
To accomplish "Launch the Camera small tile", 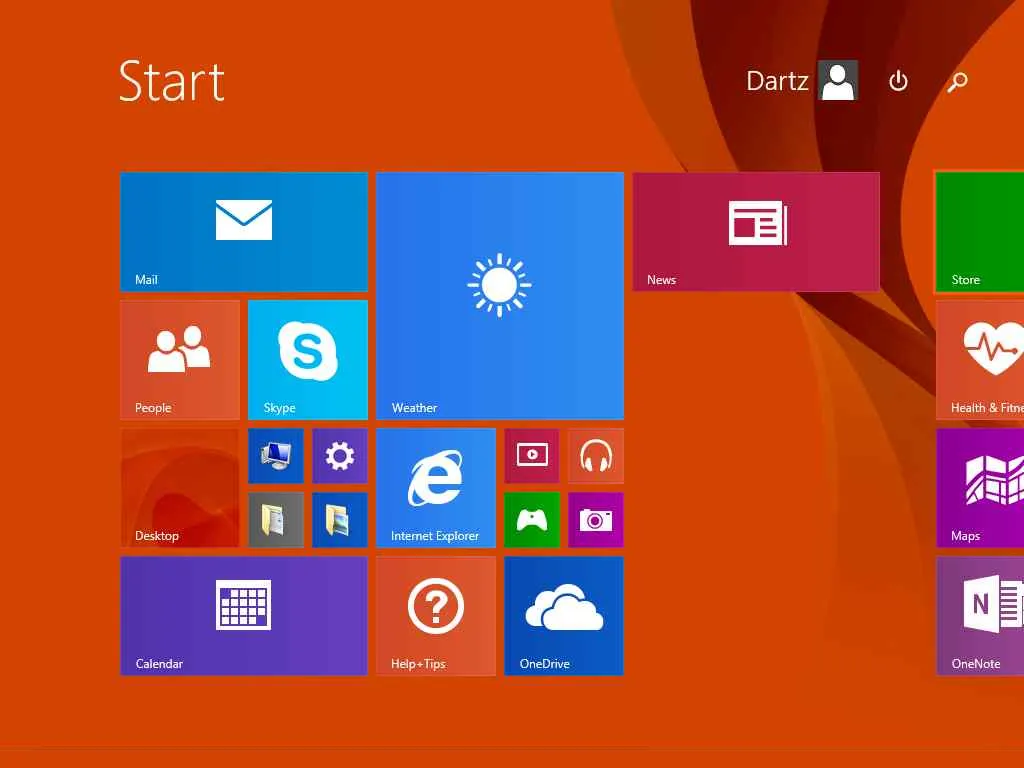I will (596, 520).
